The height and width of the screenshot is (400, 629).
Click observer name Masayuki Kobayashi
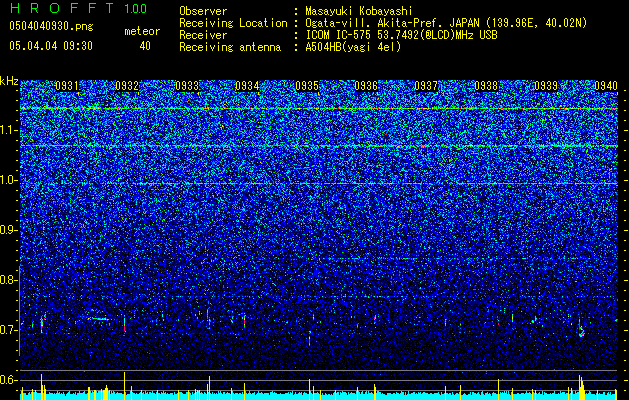click(x=358, y=11)
